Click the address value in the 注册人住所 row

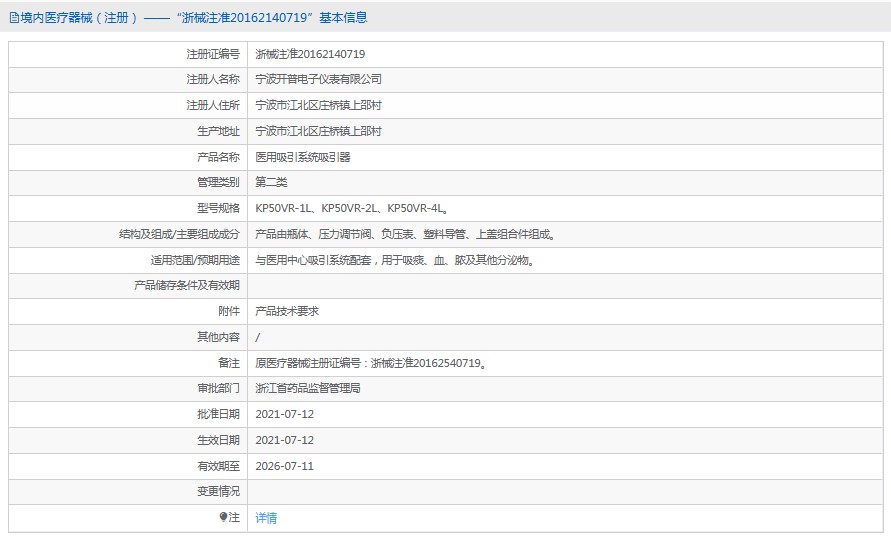318,105
